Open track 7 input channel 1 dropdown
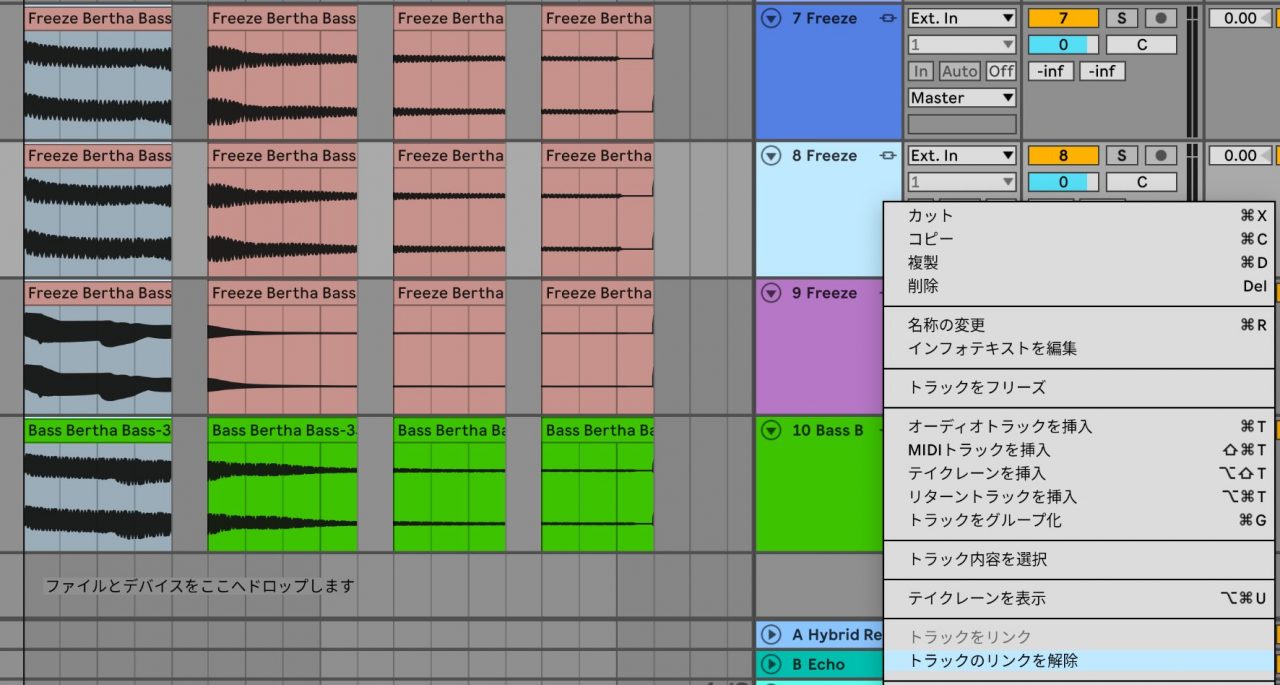1280x685 pixels. (962, 45)
